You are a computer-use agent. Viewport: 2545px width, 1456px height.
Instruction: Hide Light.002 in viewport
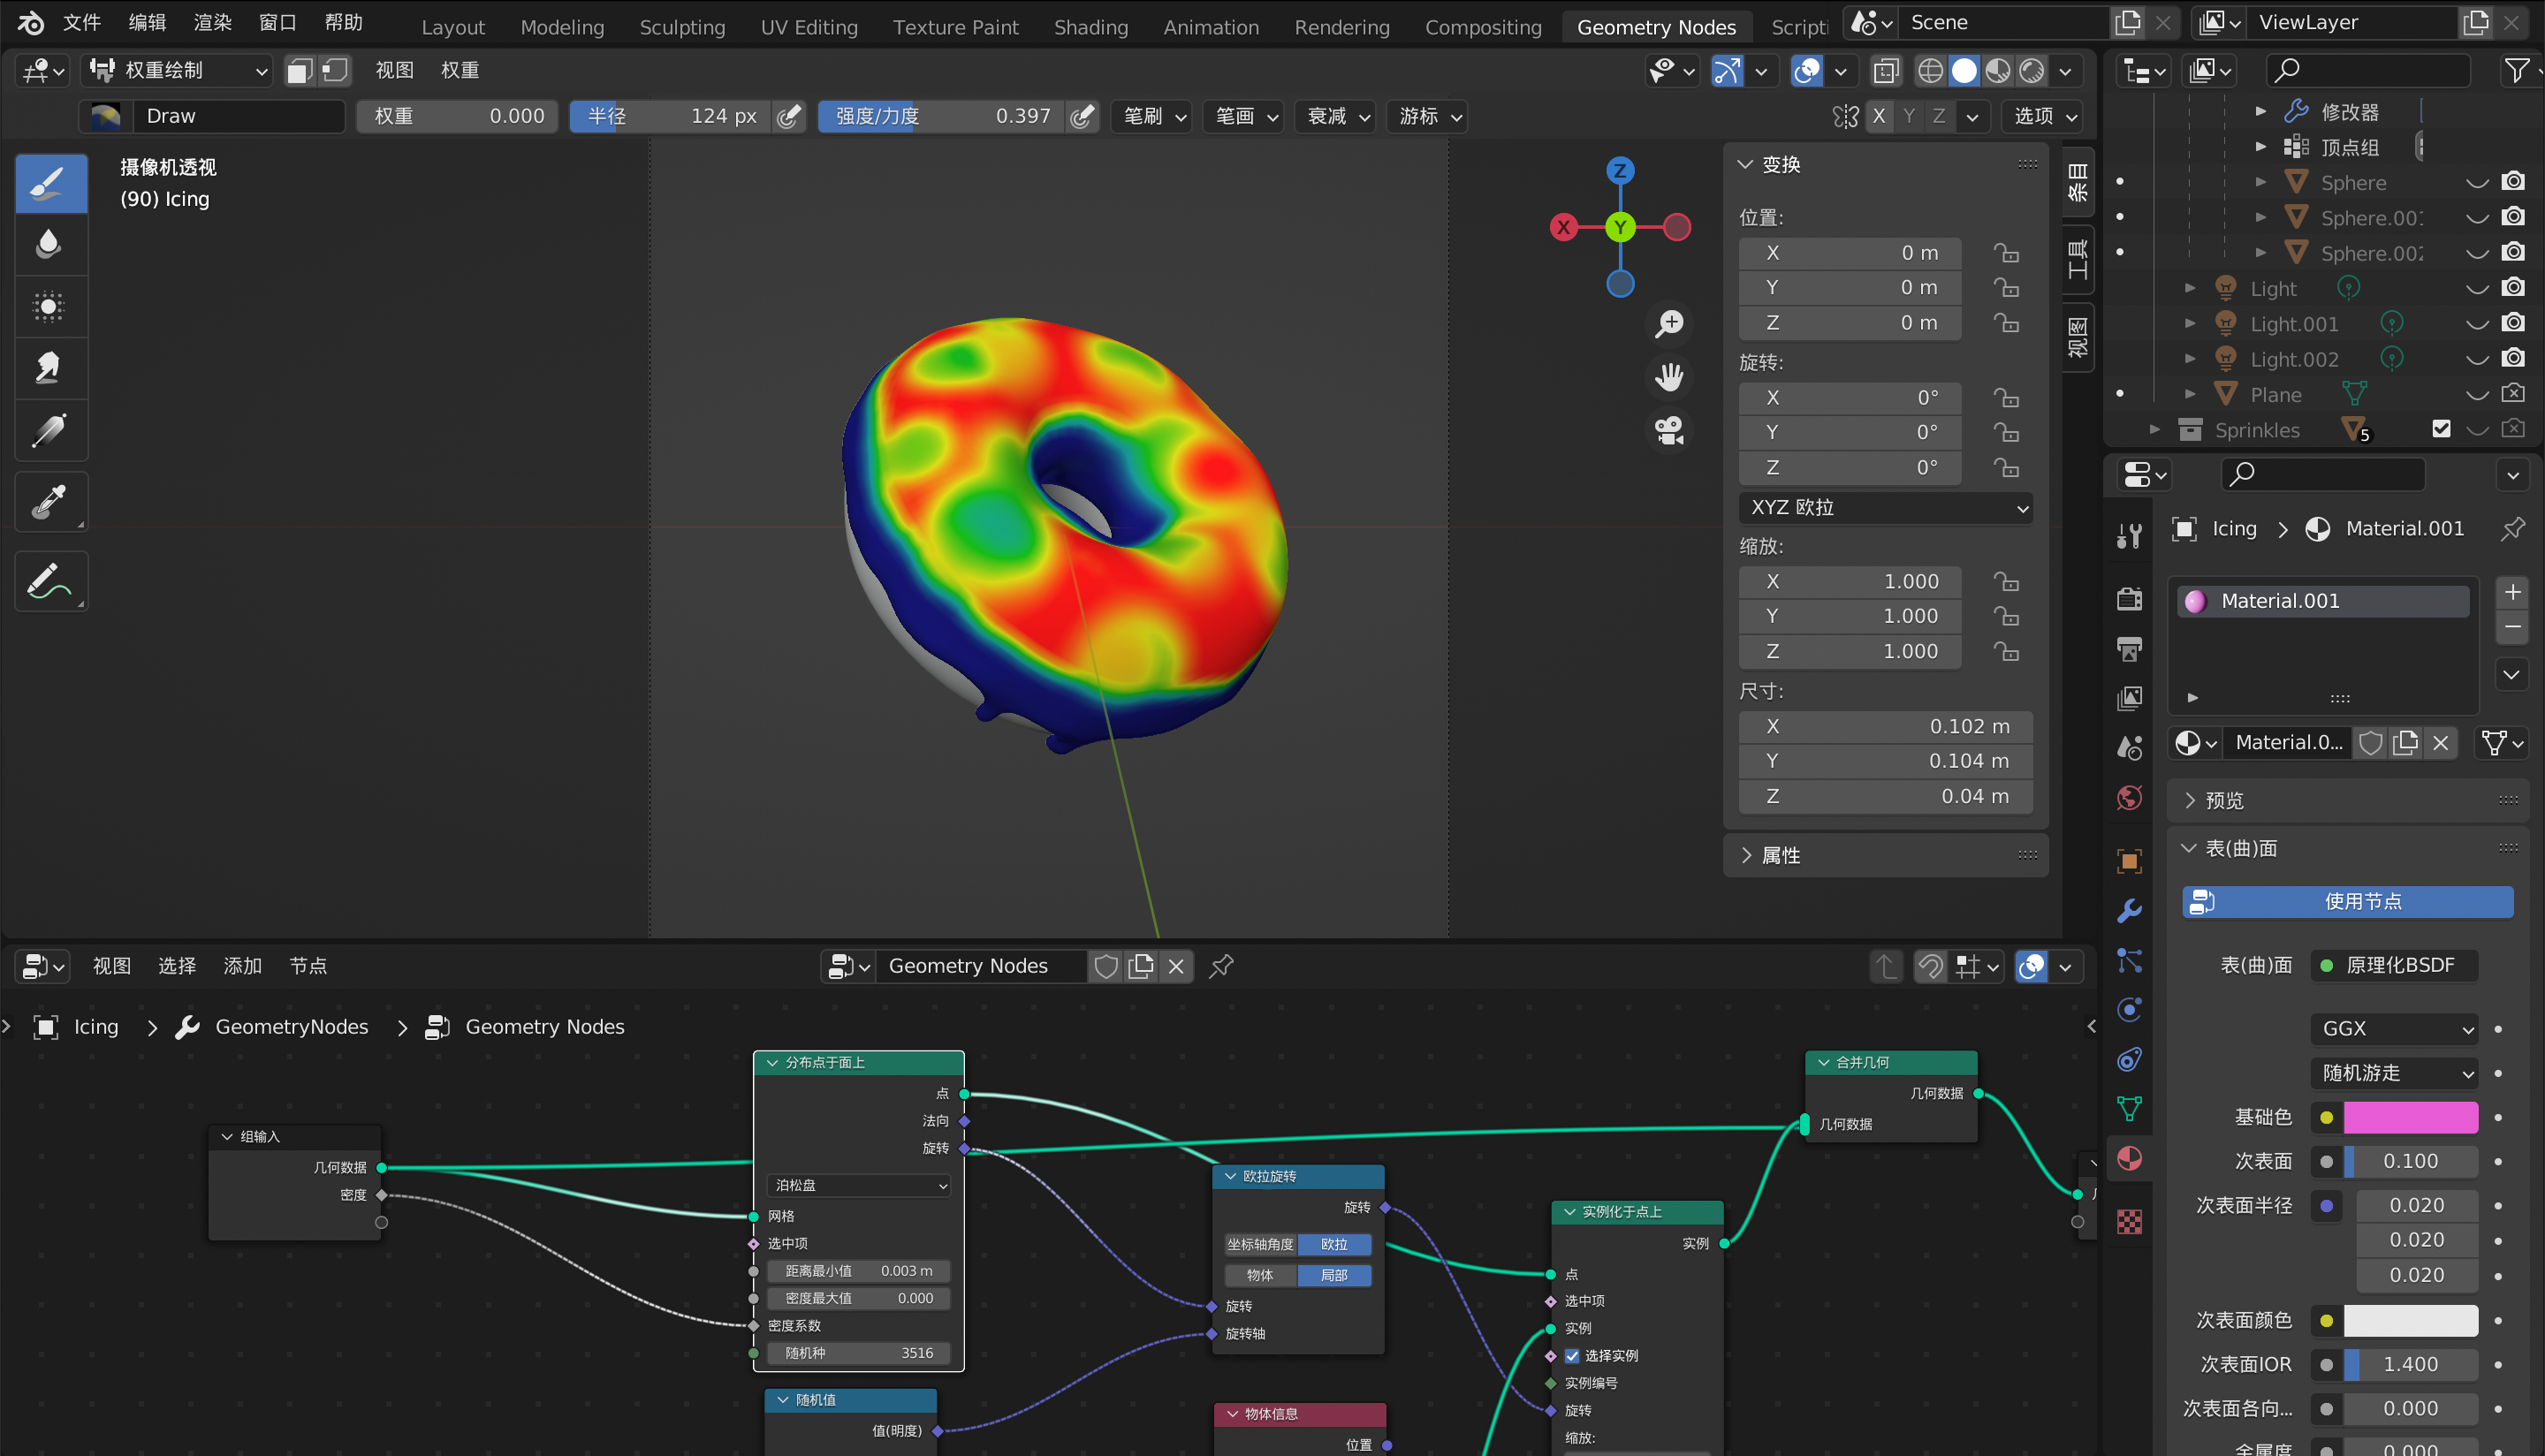click(2477, 359)
